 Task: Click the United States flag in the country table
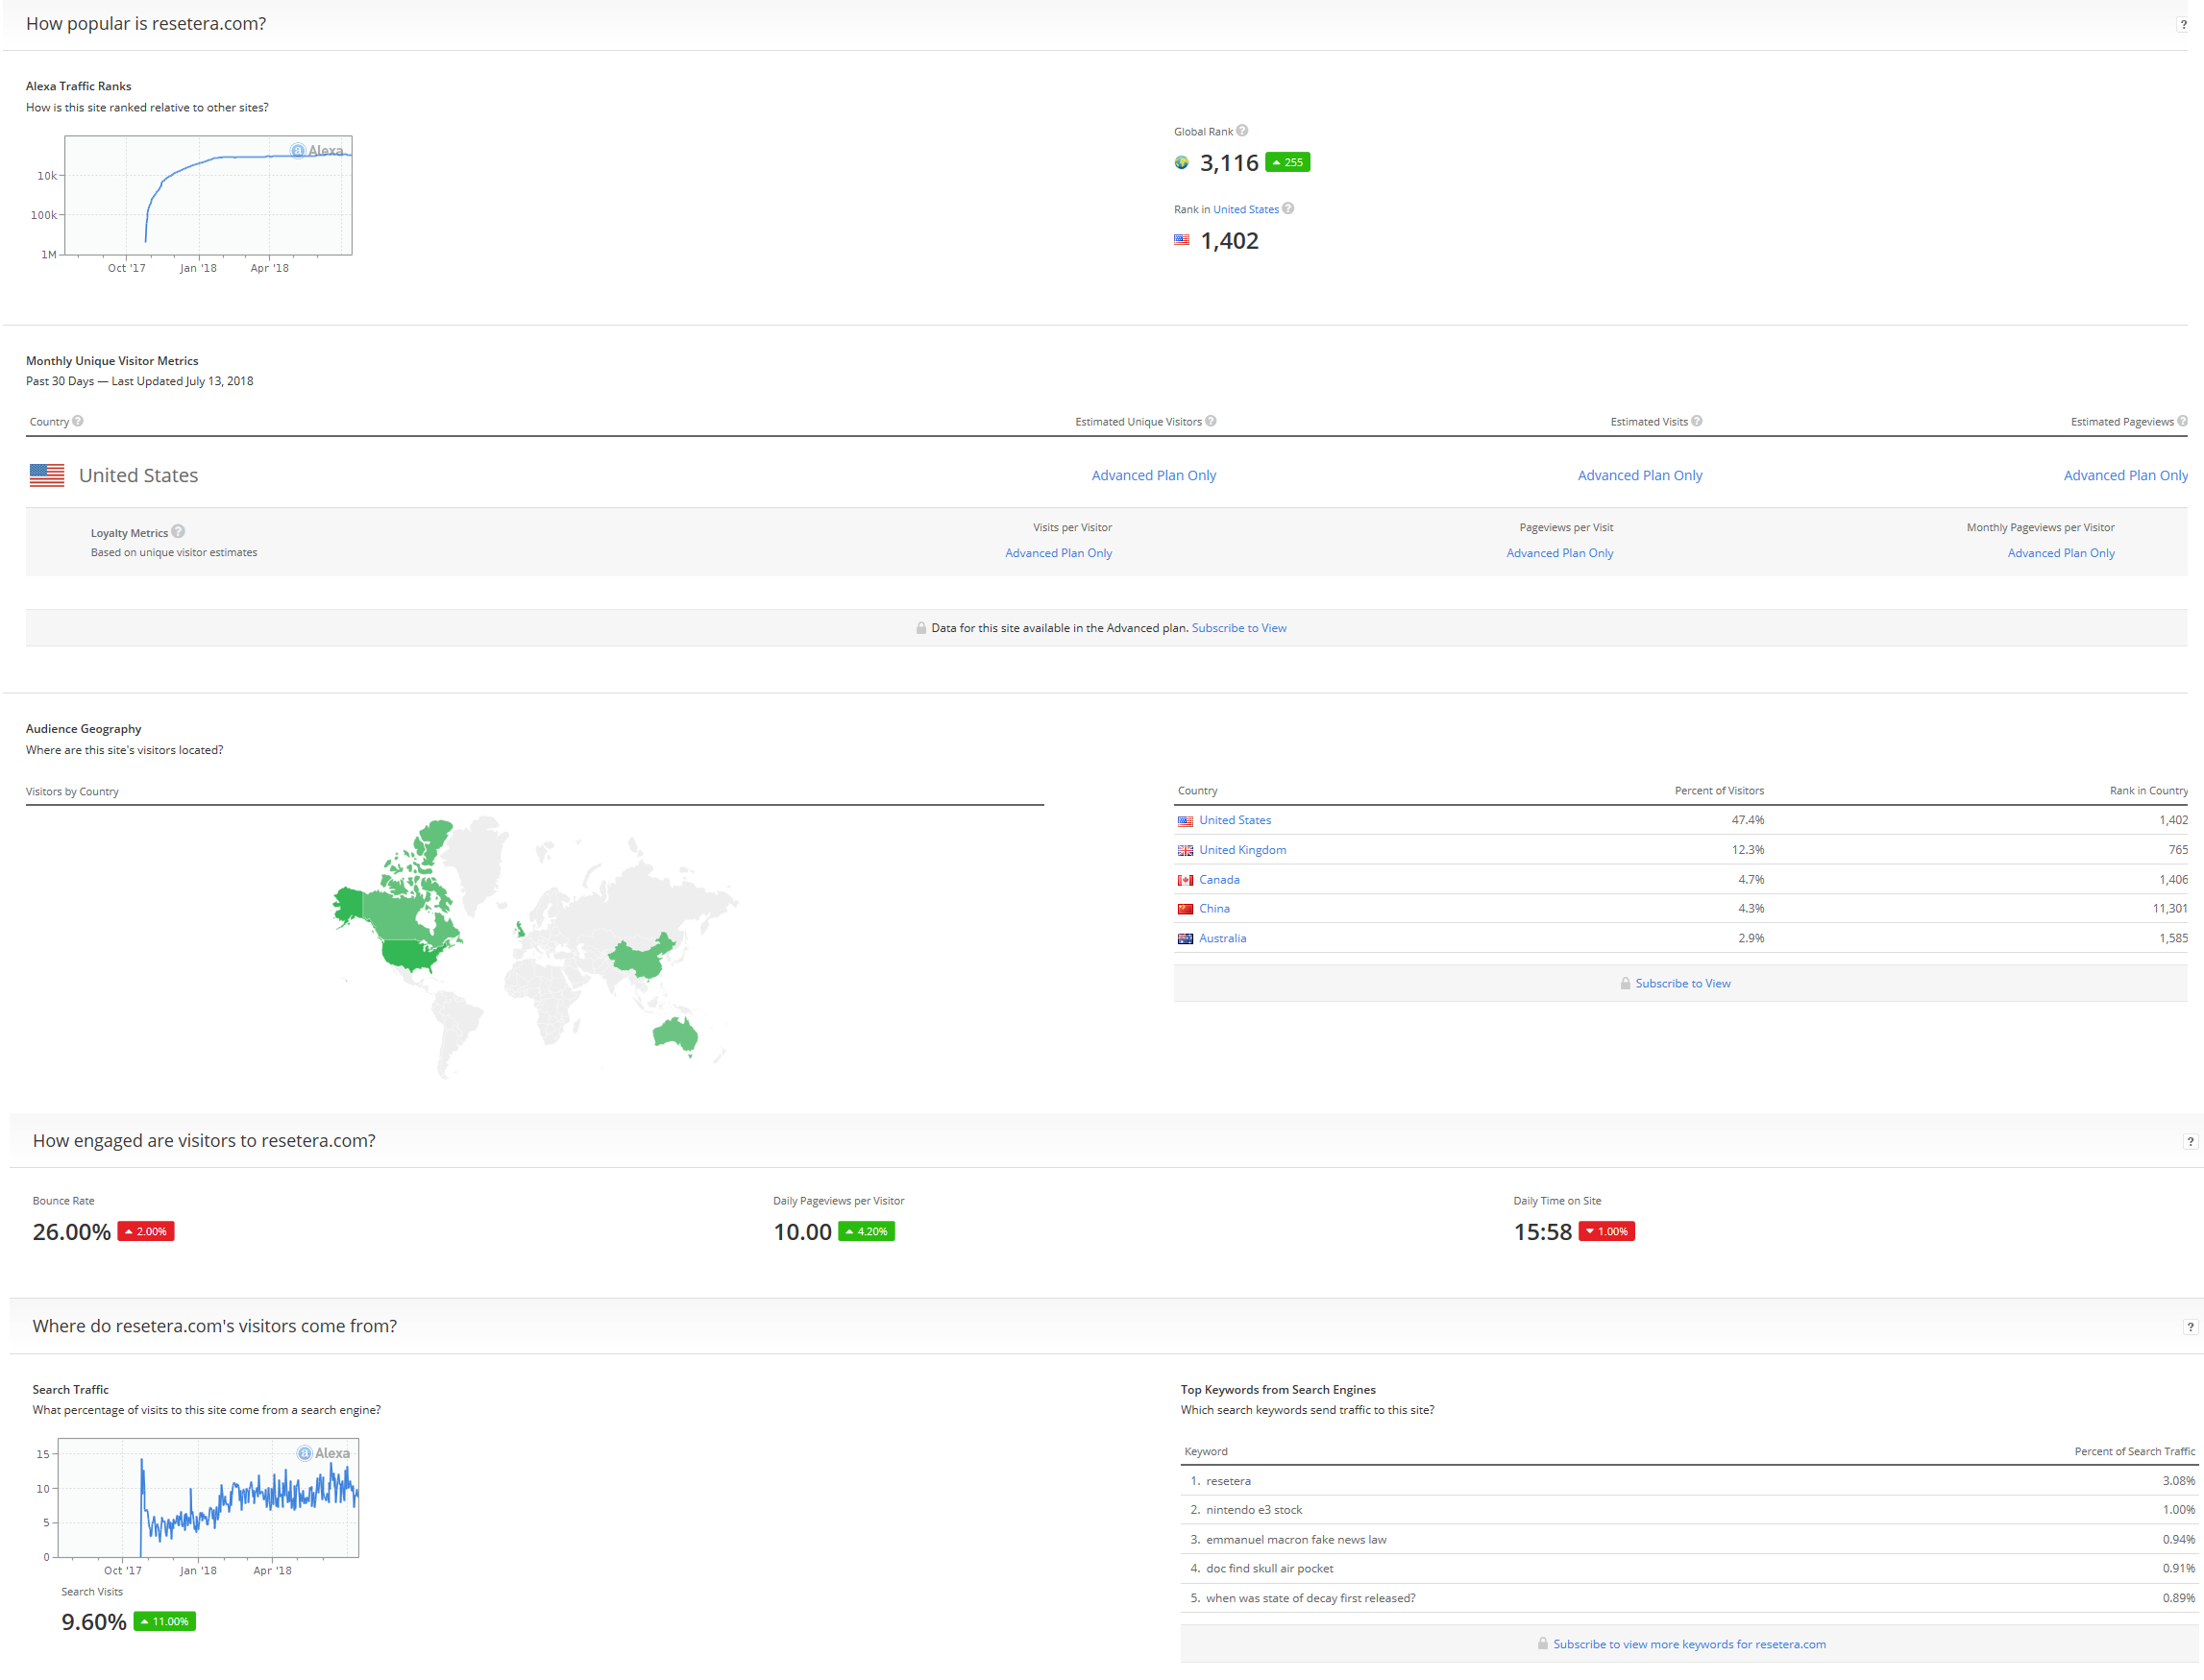1185,821
